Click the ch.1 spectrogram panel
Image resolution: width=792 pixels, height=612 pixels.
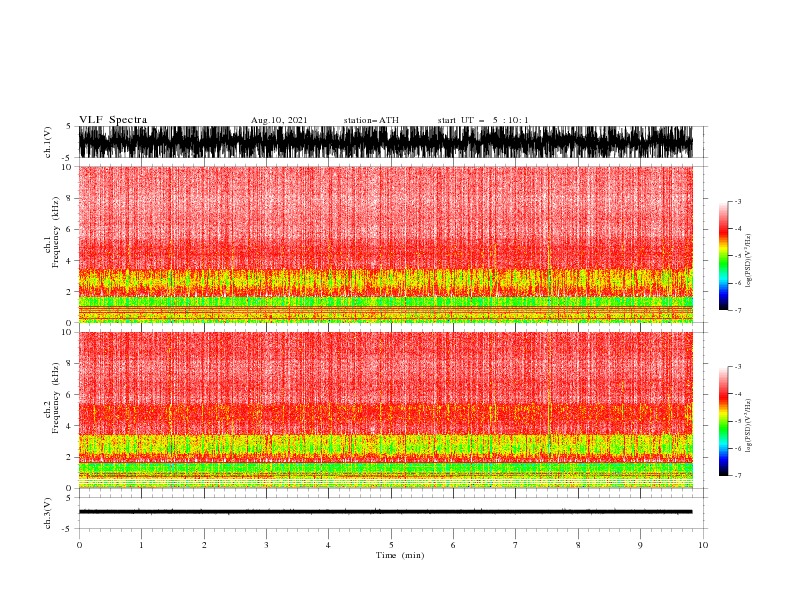(385, 244)
